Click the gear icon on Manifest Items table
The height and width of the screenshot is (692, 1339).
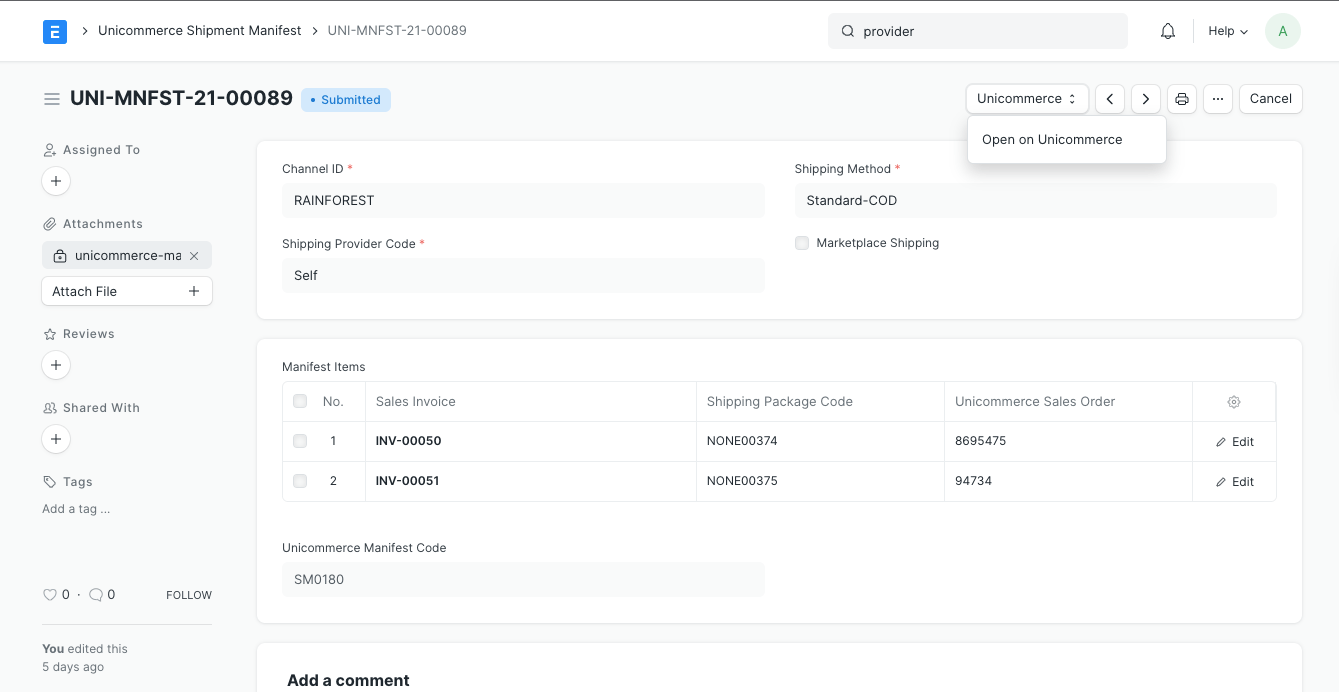tap(1233, 401)
